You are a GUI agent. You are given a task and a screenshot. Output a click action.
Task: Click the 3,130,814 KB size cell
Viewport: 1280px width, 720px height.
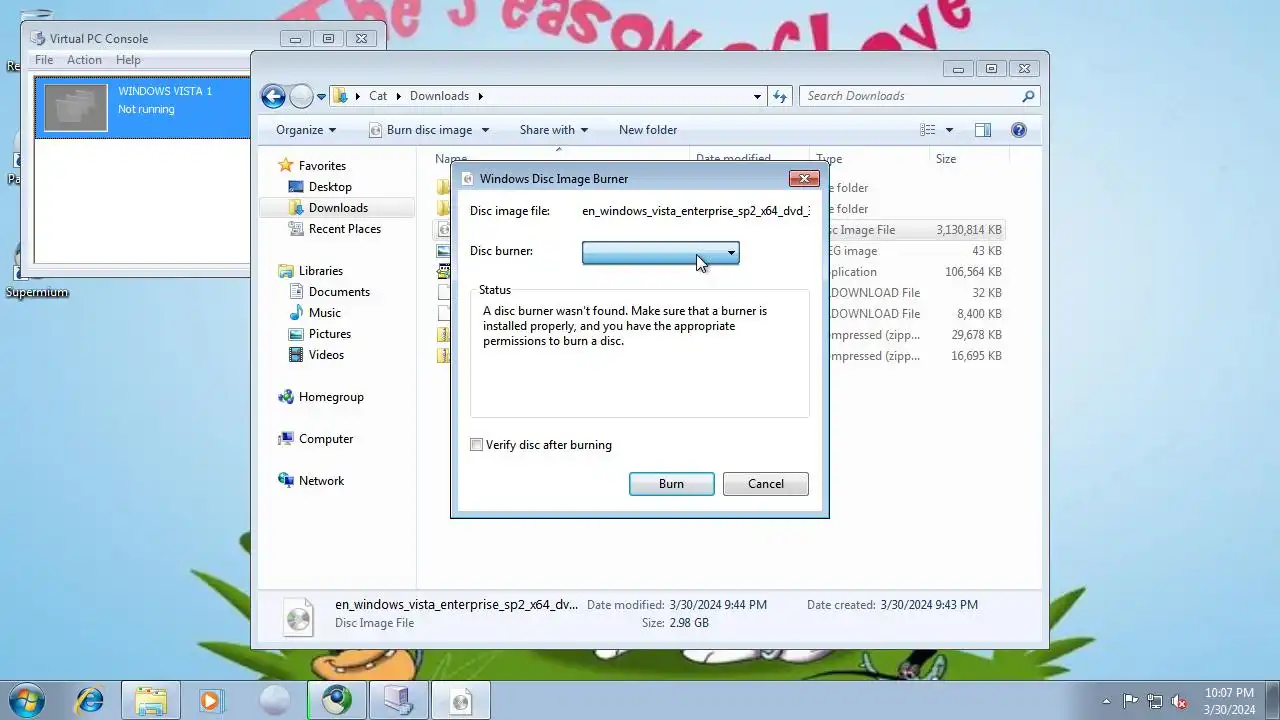968,230
